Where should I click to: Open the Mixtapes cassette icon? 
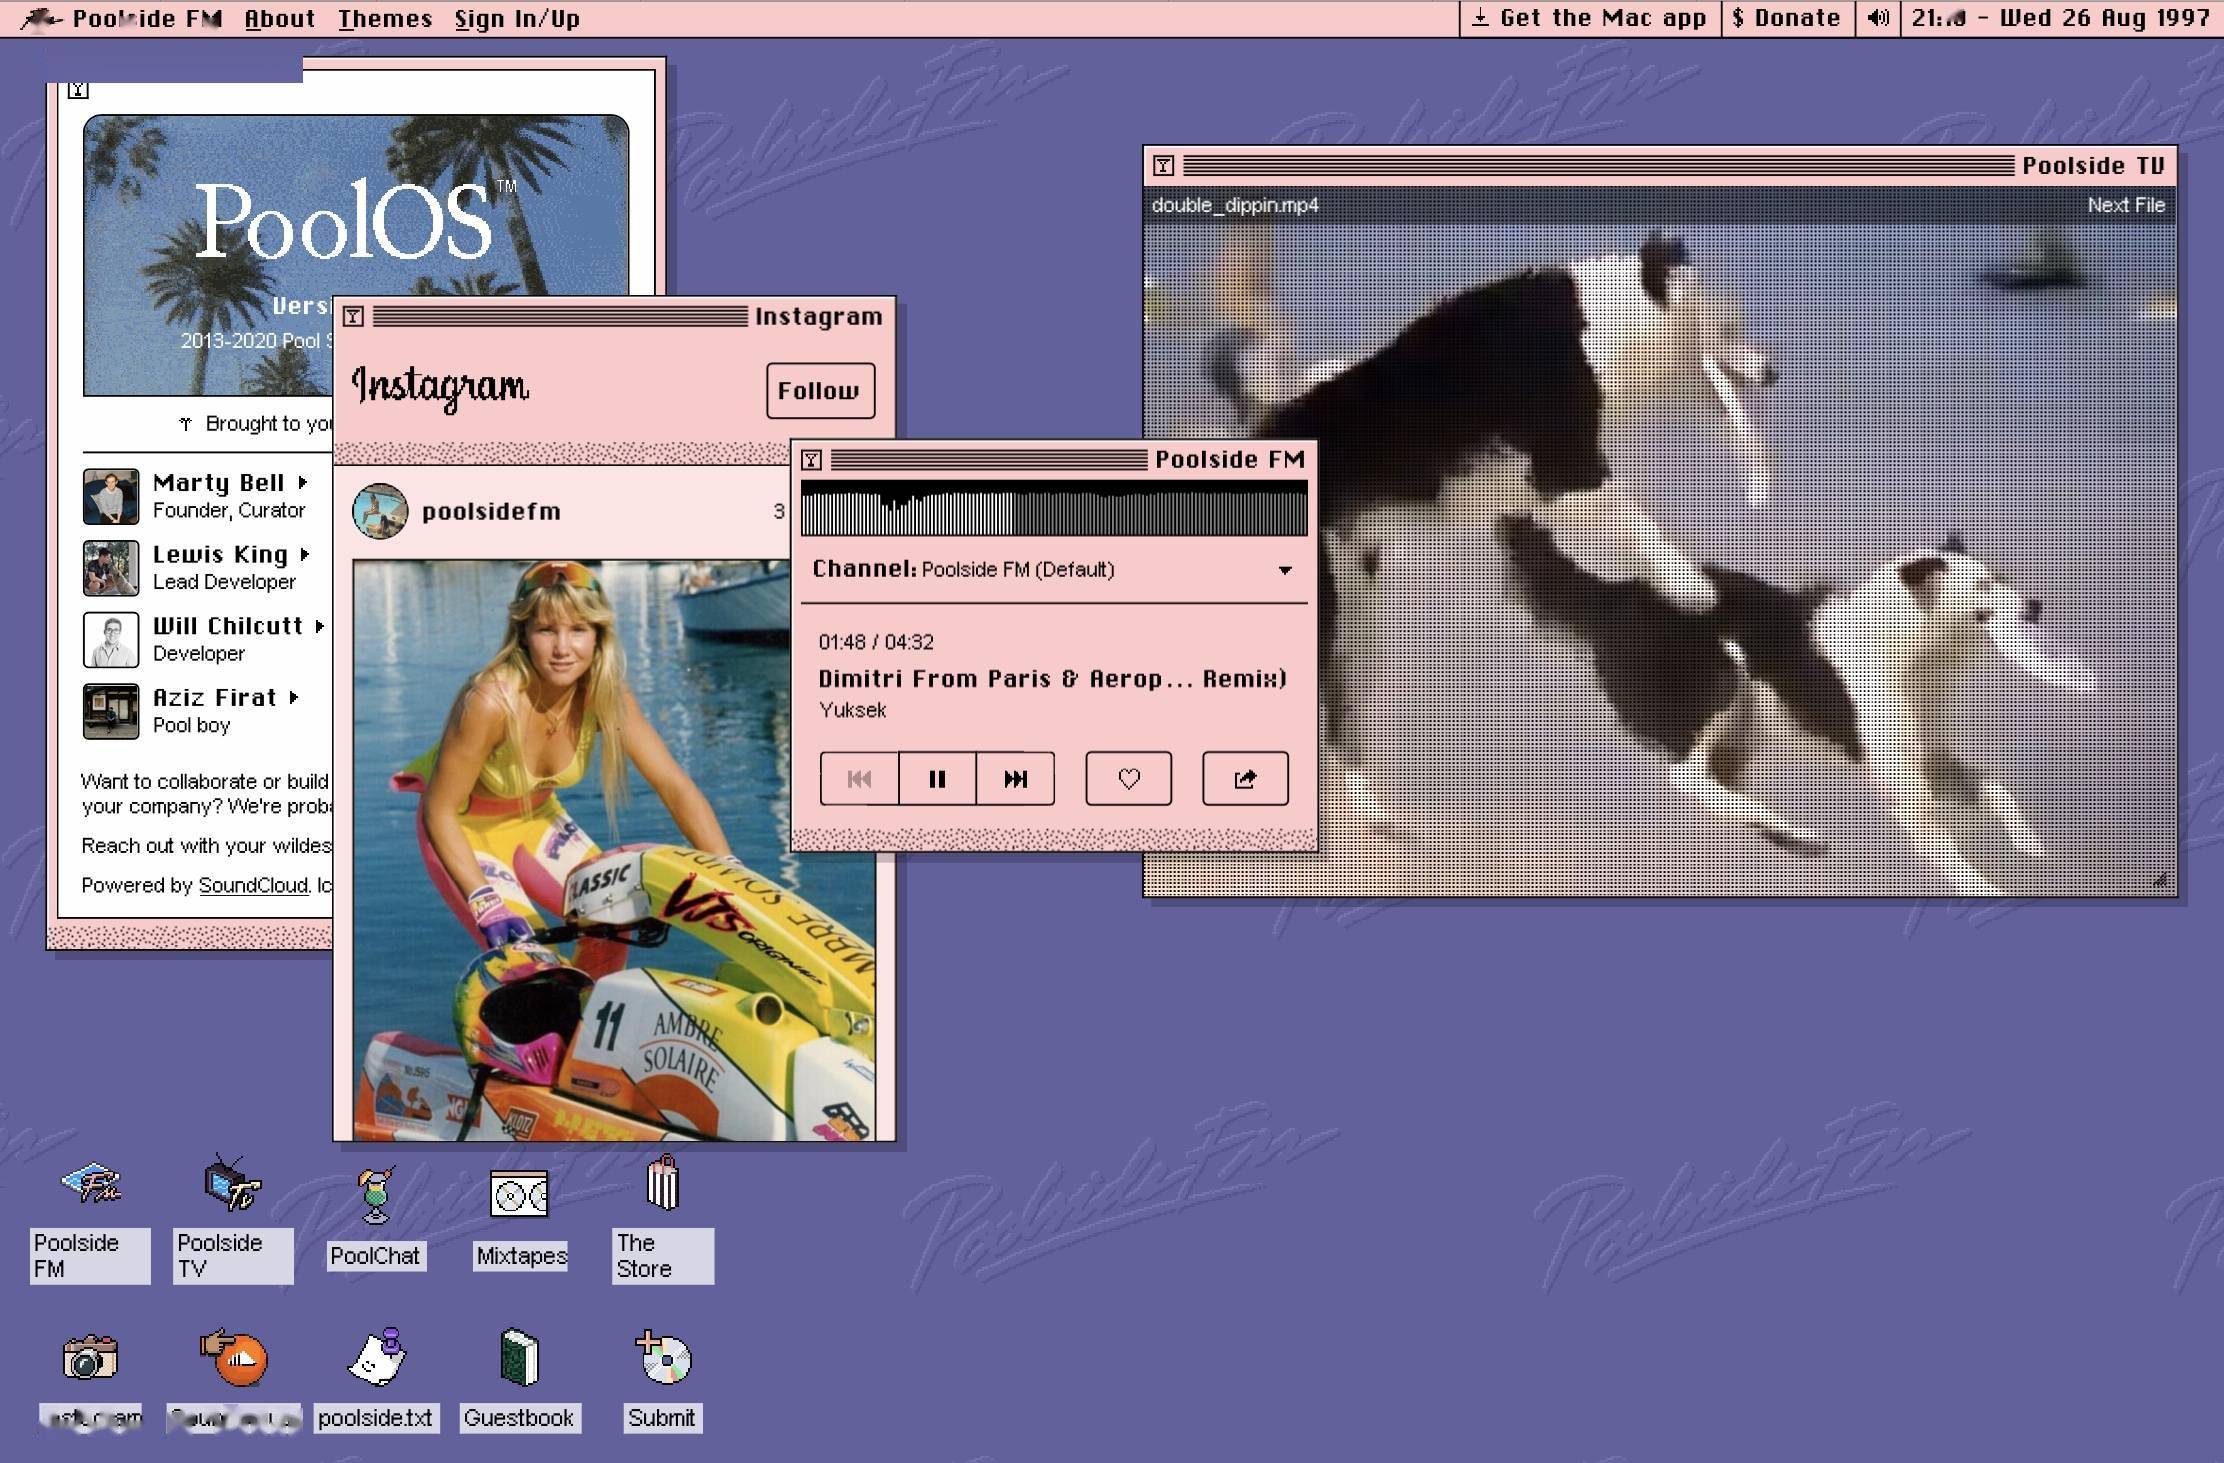pos(519,1195)
